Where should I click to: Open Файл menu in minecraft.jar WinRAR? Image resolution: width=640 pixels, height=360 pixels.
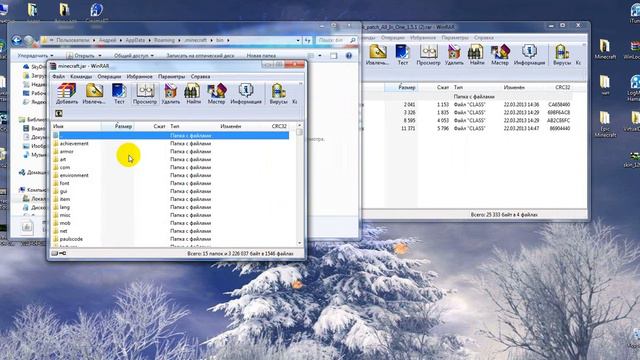(58, 76)
